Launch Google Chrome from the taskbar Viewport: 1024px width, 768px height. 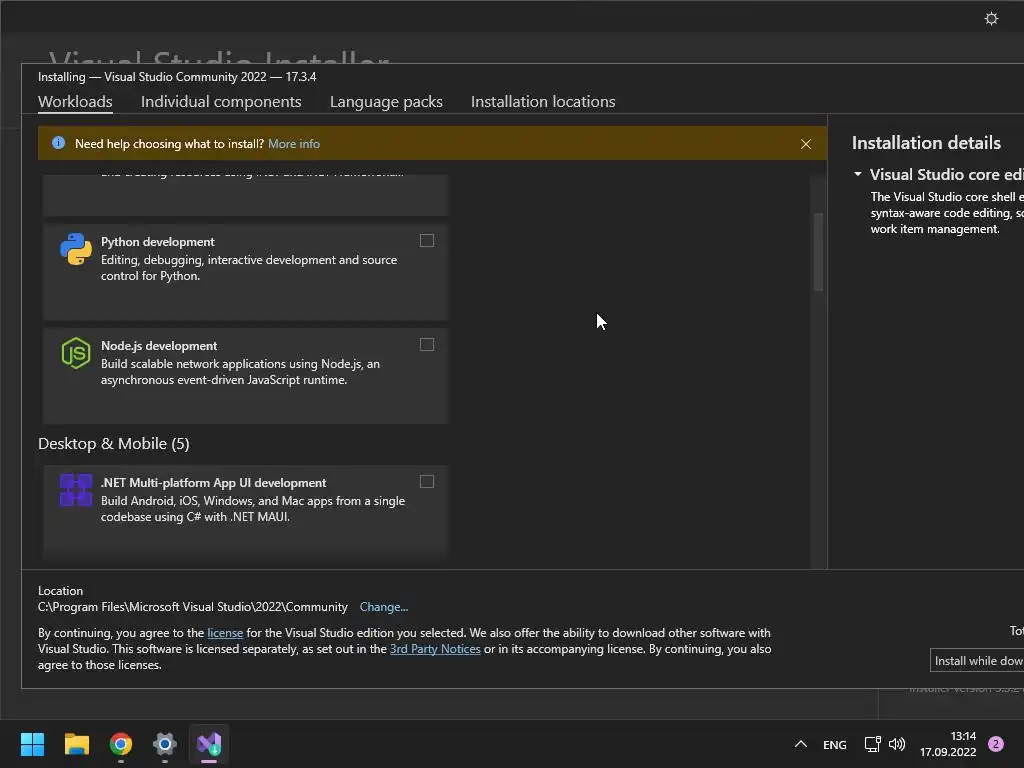point(121,744)
